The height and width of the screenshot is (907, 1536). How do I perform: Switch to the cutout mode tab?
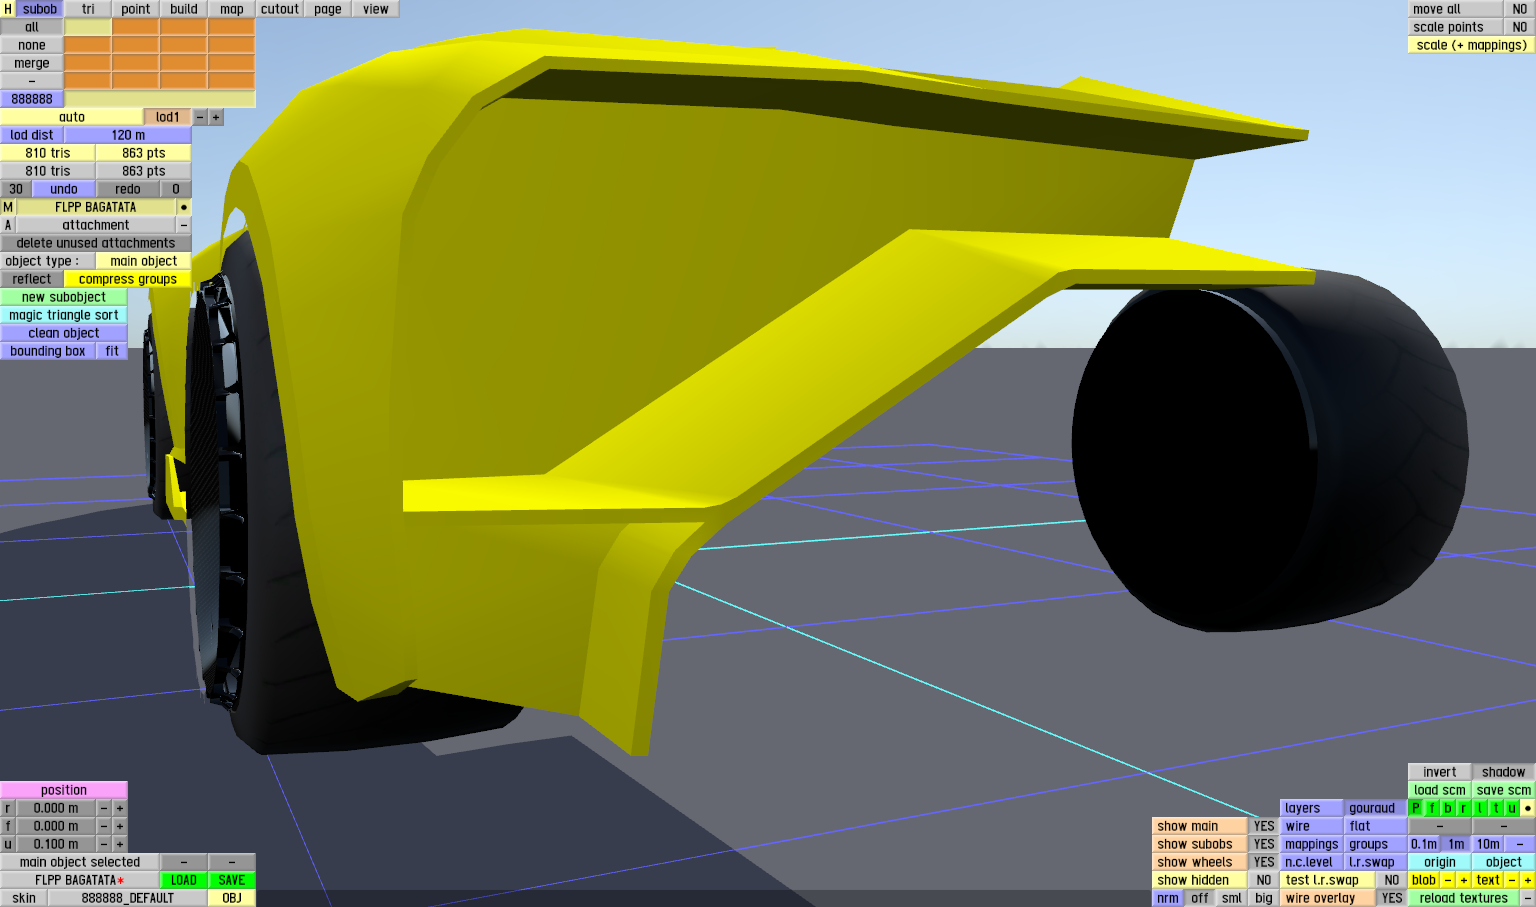[280, 9]
